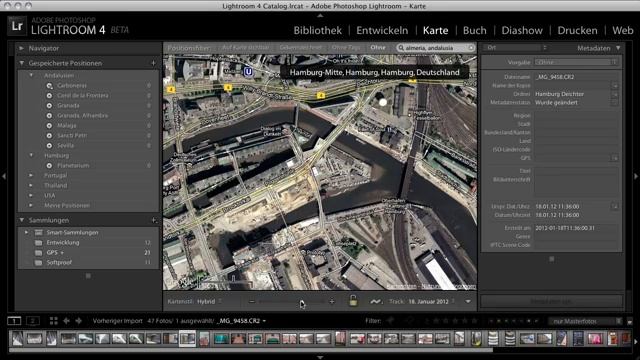Add a new collection with plus icon
This screenshot has width=640, height=360.
pos(154,220)
